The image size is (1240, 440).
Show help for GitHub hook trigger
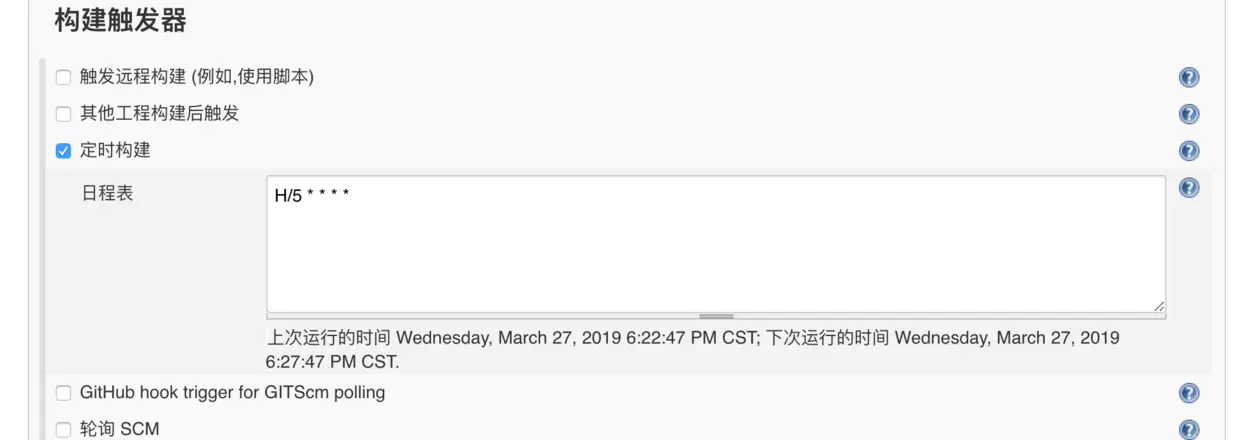pyautogui.click(x=1189, y=393)
